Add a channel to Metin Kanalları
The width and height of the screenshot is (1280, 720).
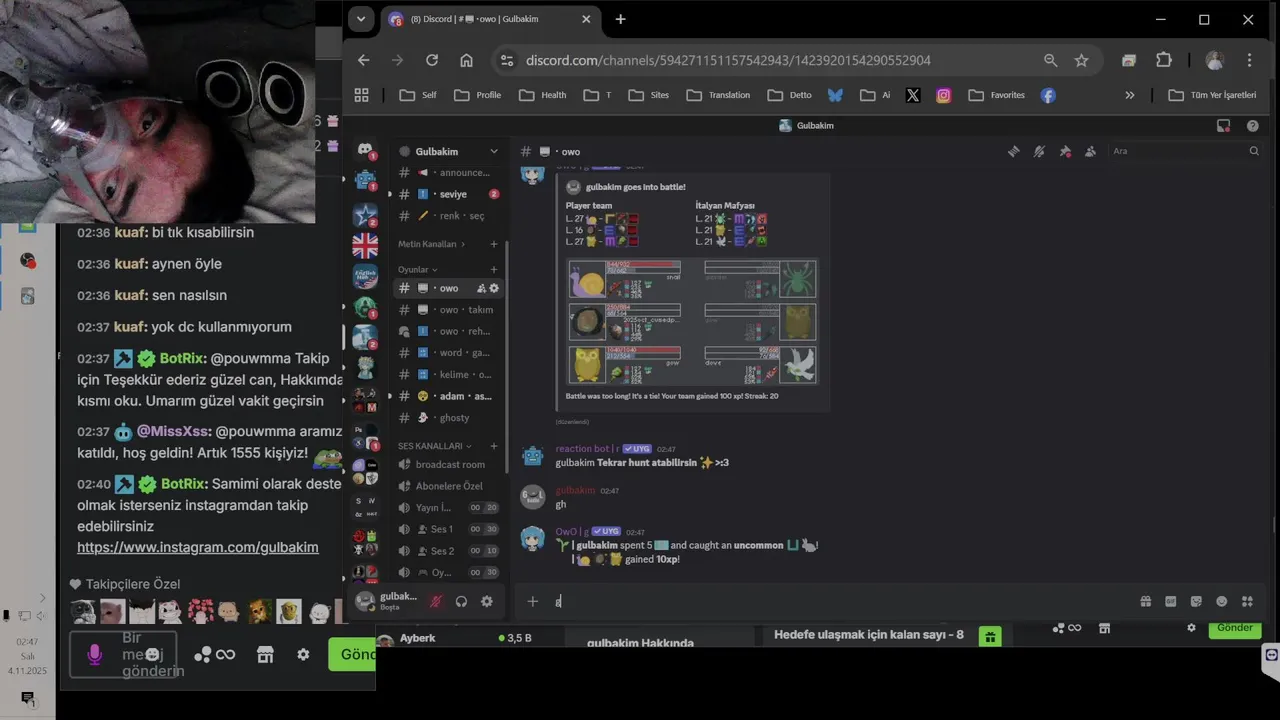click(493, 244)
